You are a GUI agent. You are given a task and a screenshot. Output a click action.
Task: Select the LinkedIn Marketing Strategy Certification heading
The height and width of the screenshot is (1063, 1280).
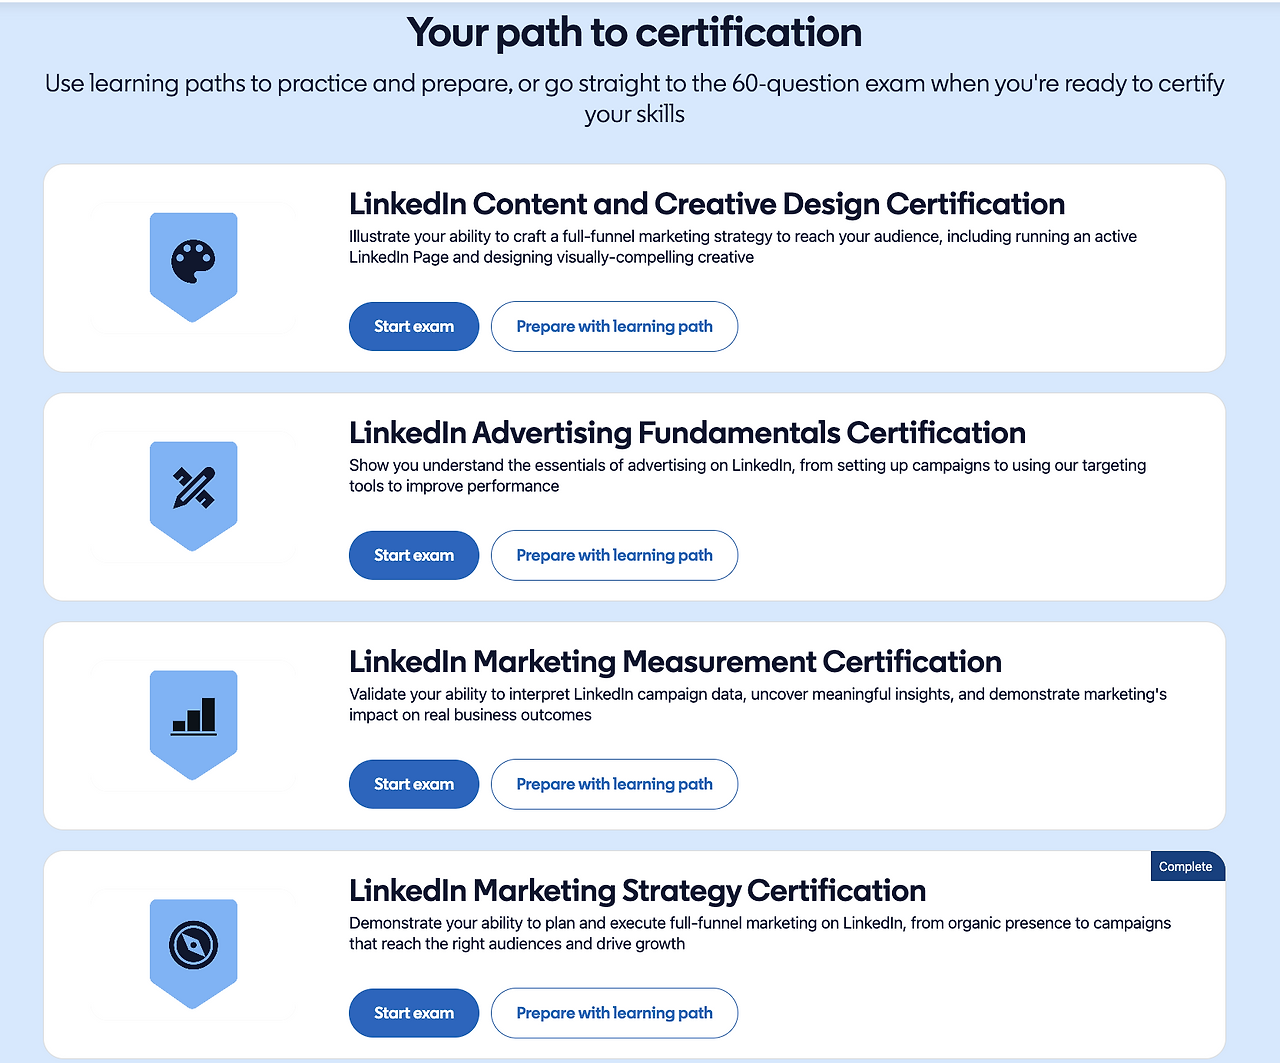coord(637,891)
